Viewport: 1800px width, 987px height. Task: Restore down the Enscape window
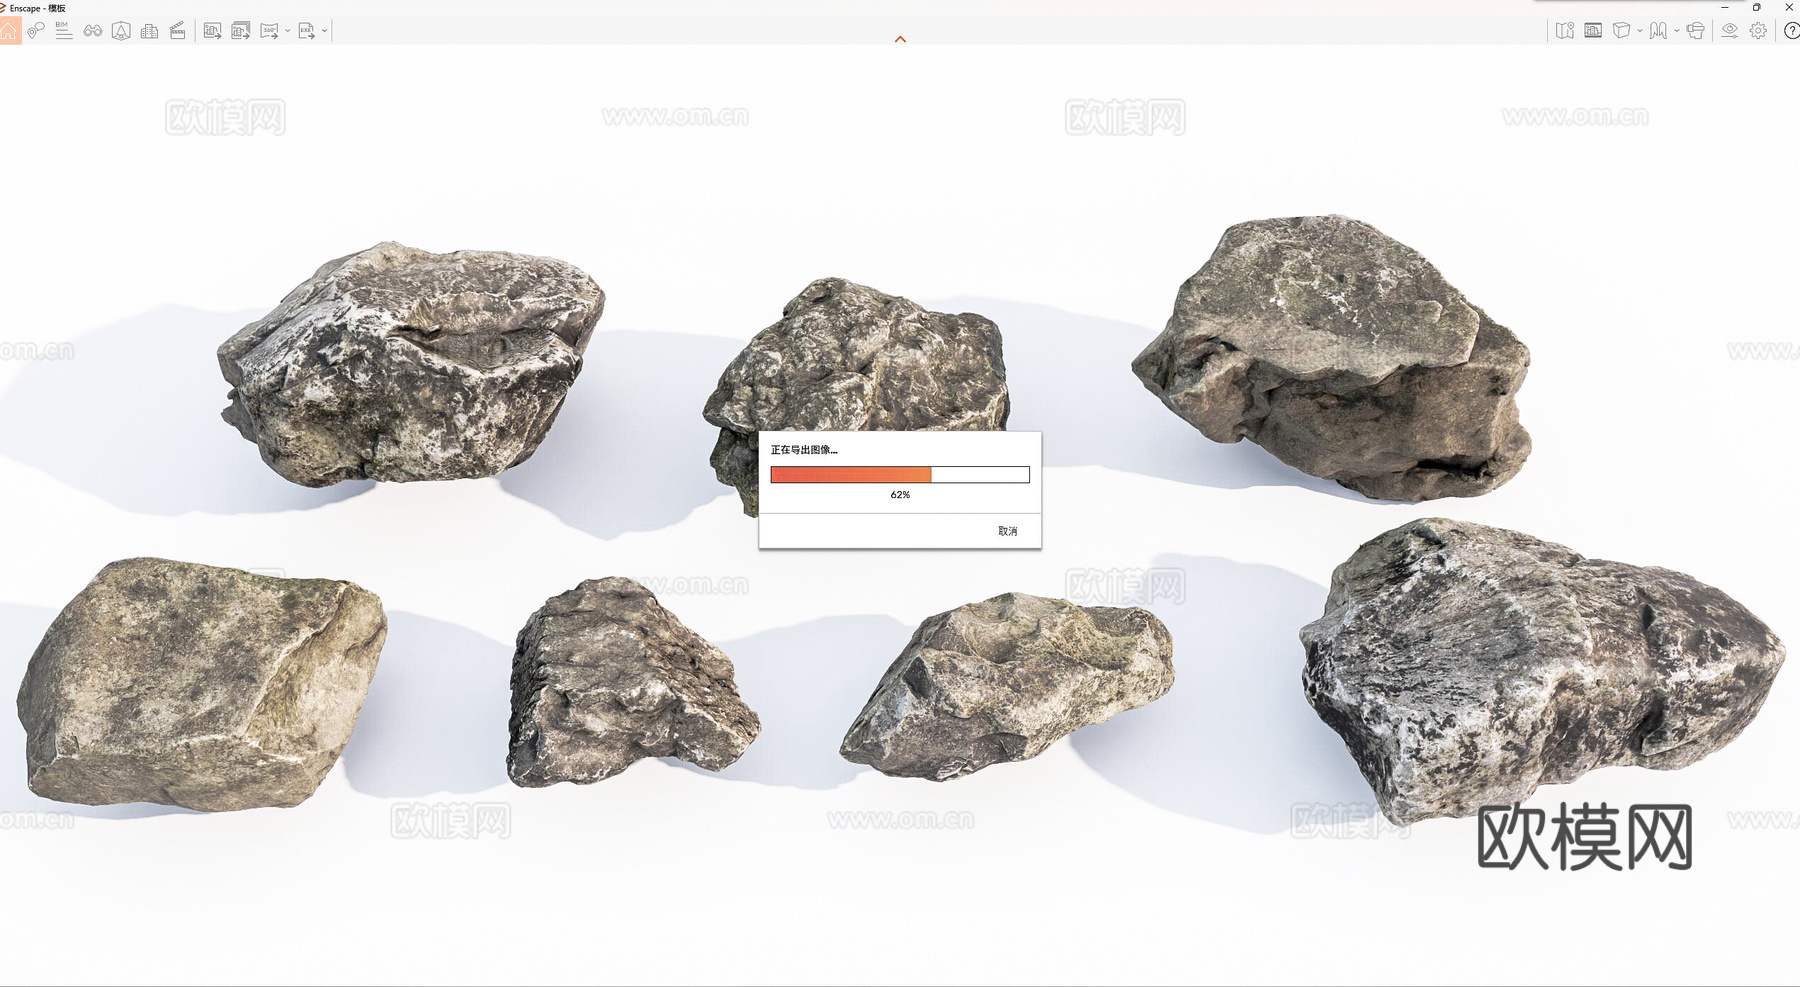(x=1757, y=7)
